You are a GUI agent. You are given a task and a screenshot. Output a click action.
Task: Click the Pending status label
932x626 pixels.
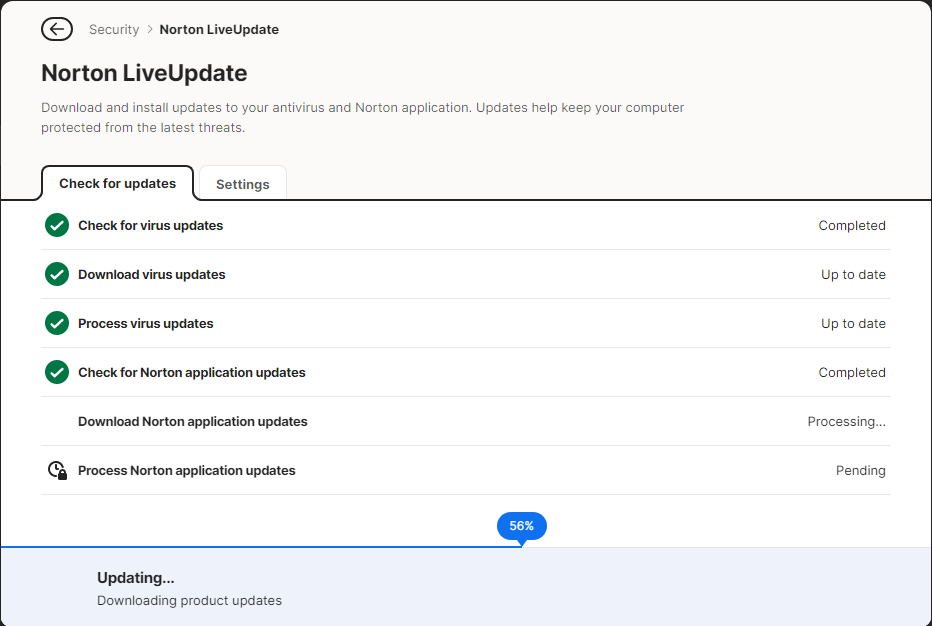coord(860,470)
